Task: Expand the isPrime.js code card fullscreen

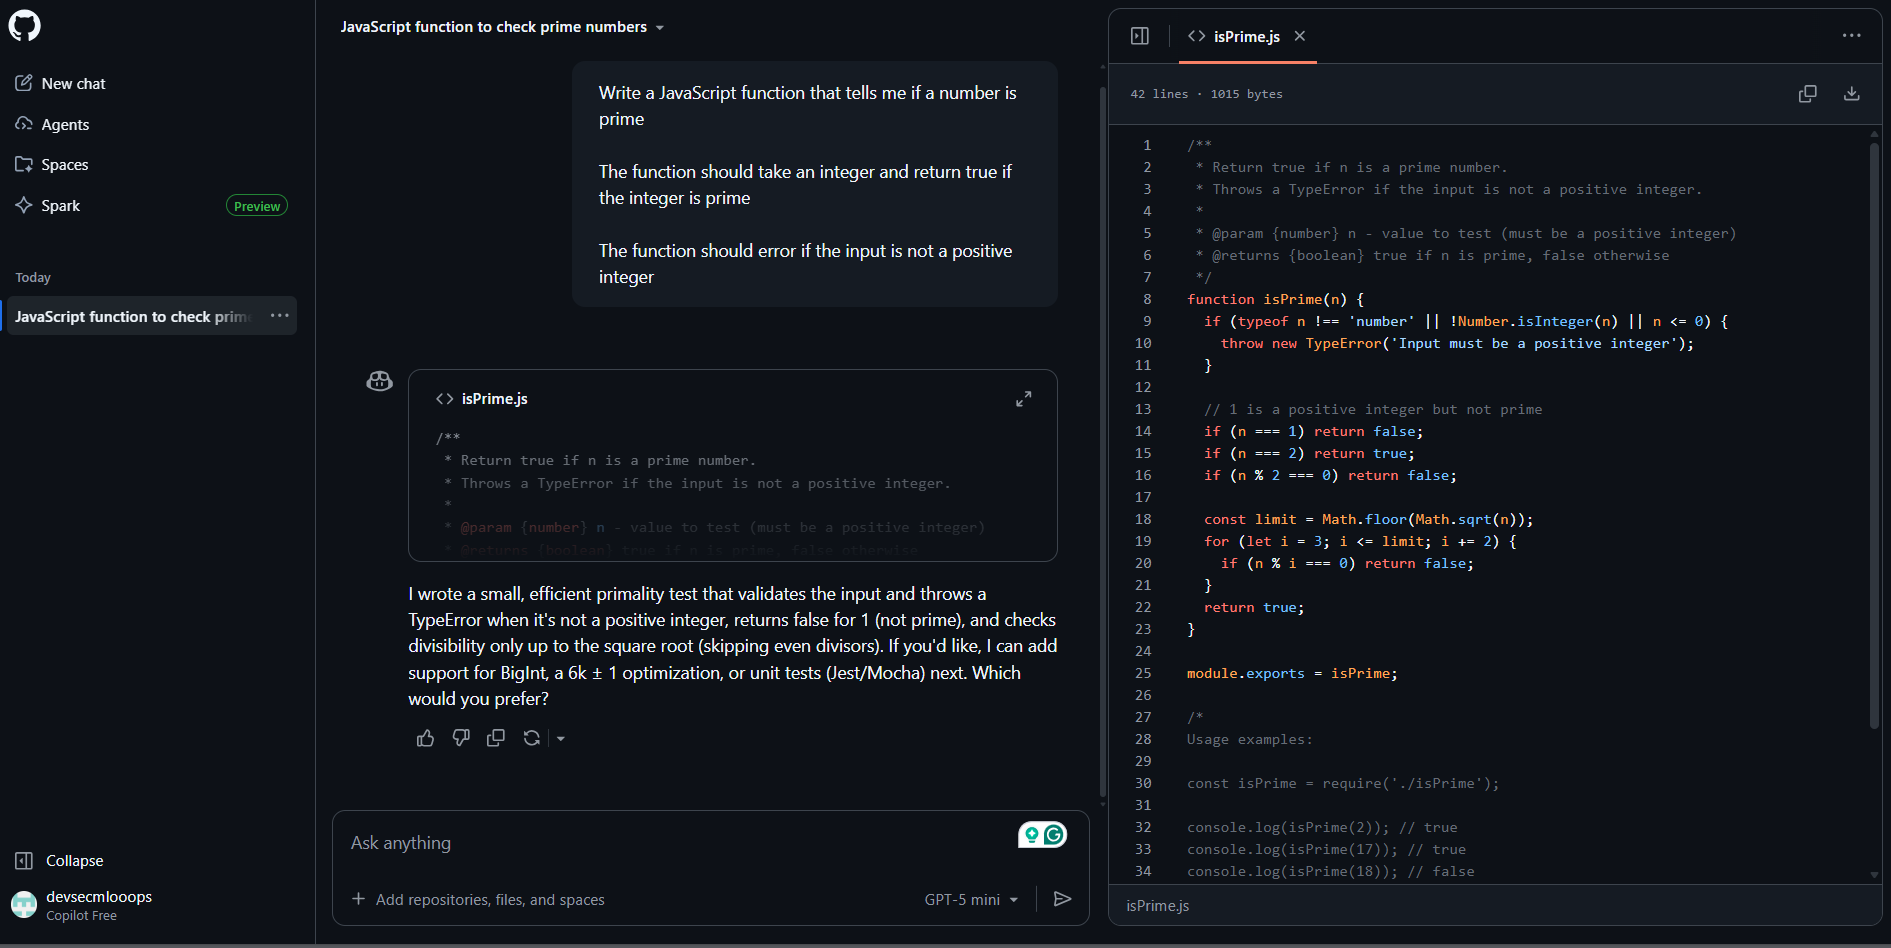Action: (1023, 398)
